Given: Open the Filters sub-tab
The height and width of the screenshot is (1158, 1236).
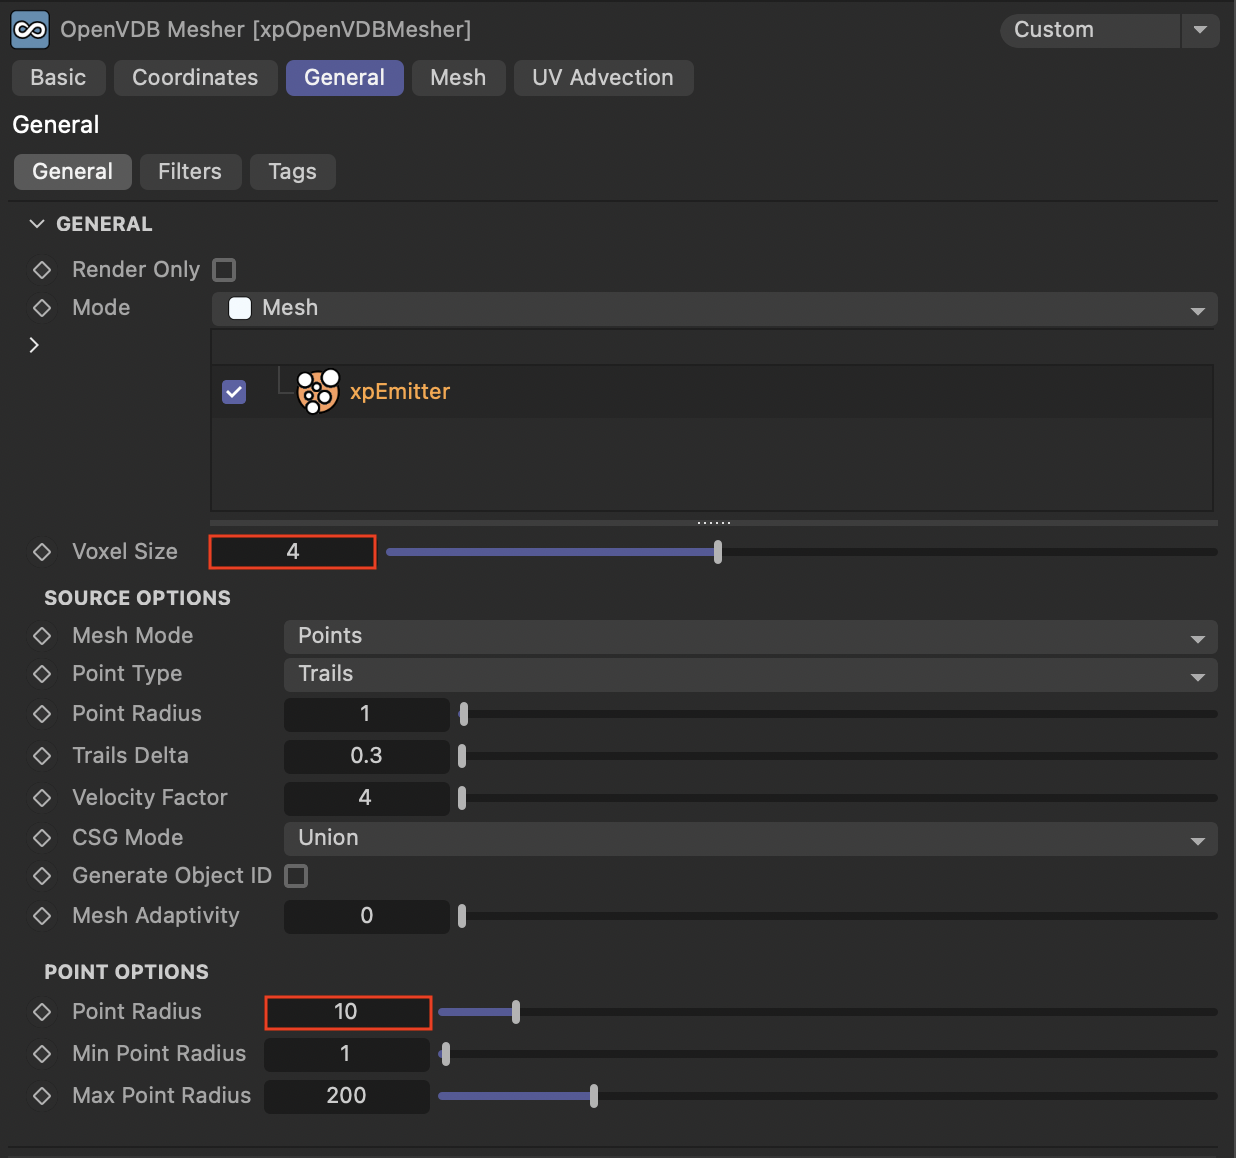Looking at the screenshot, I should pos(190,172).
